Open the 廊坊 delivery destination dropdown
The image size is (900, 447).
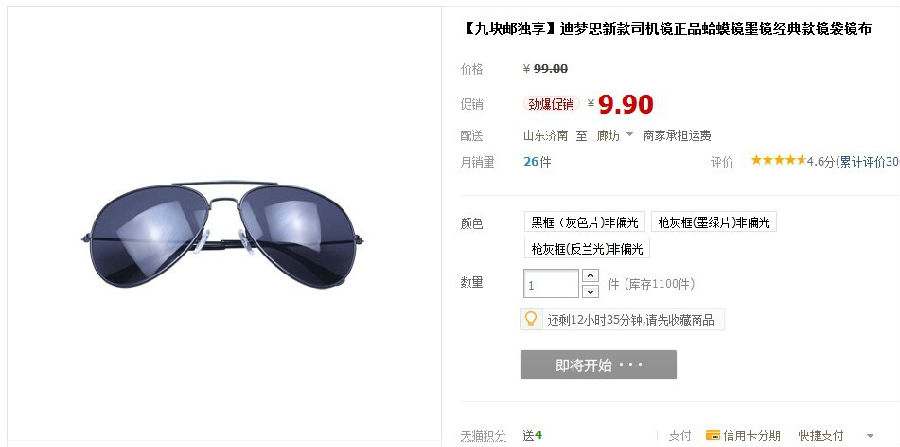[x=615, y=135]
